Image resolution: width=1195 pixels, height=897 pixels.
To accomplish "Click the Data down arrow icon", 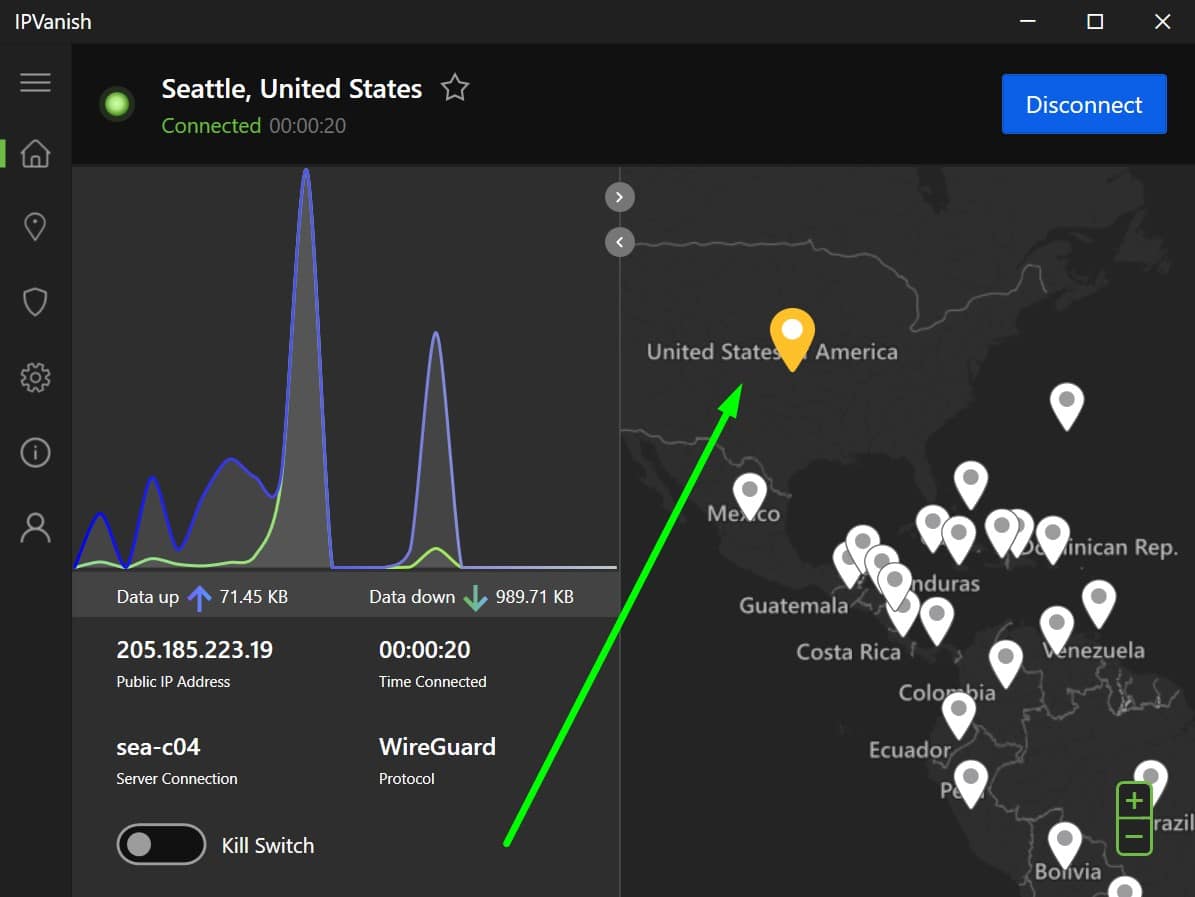I will pos(476,597).
